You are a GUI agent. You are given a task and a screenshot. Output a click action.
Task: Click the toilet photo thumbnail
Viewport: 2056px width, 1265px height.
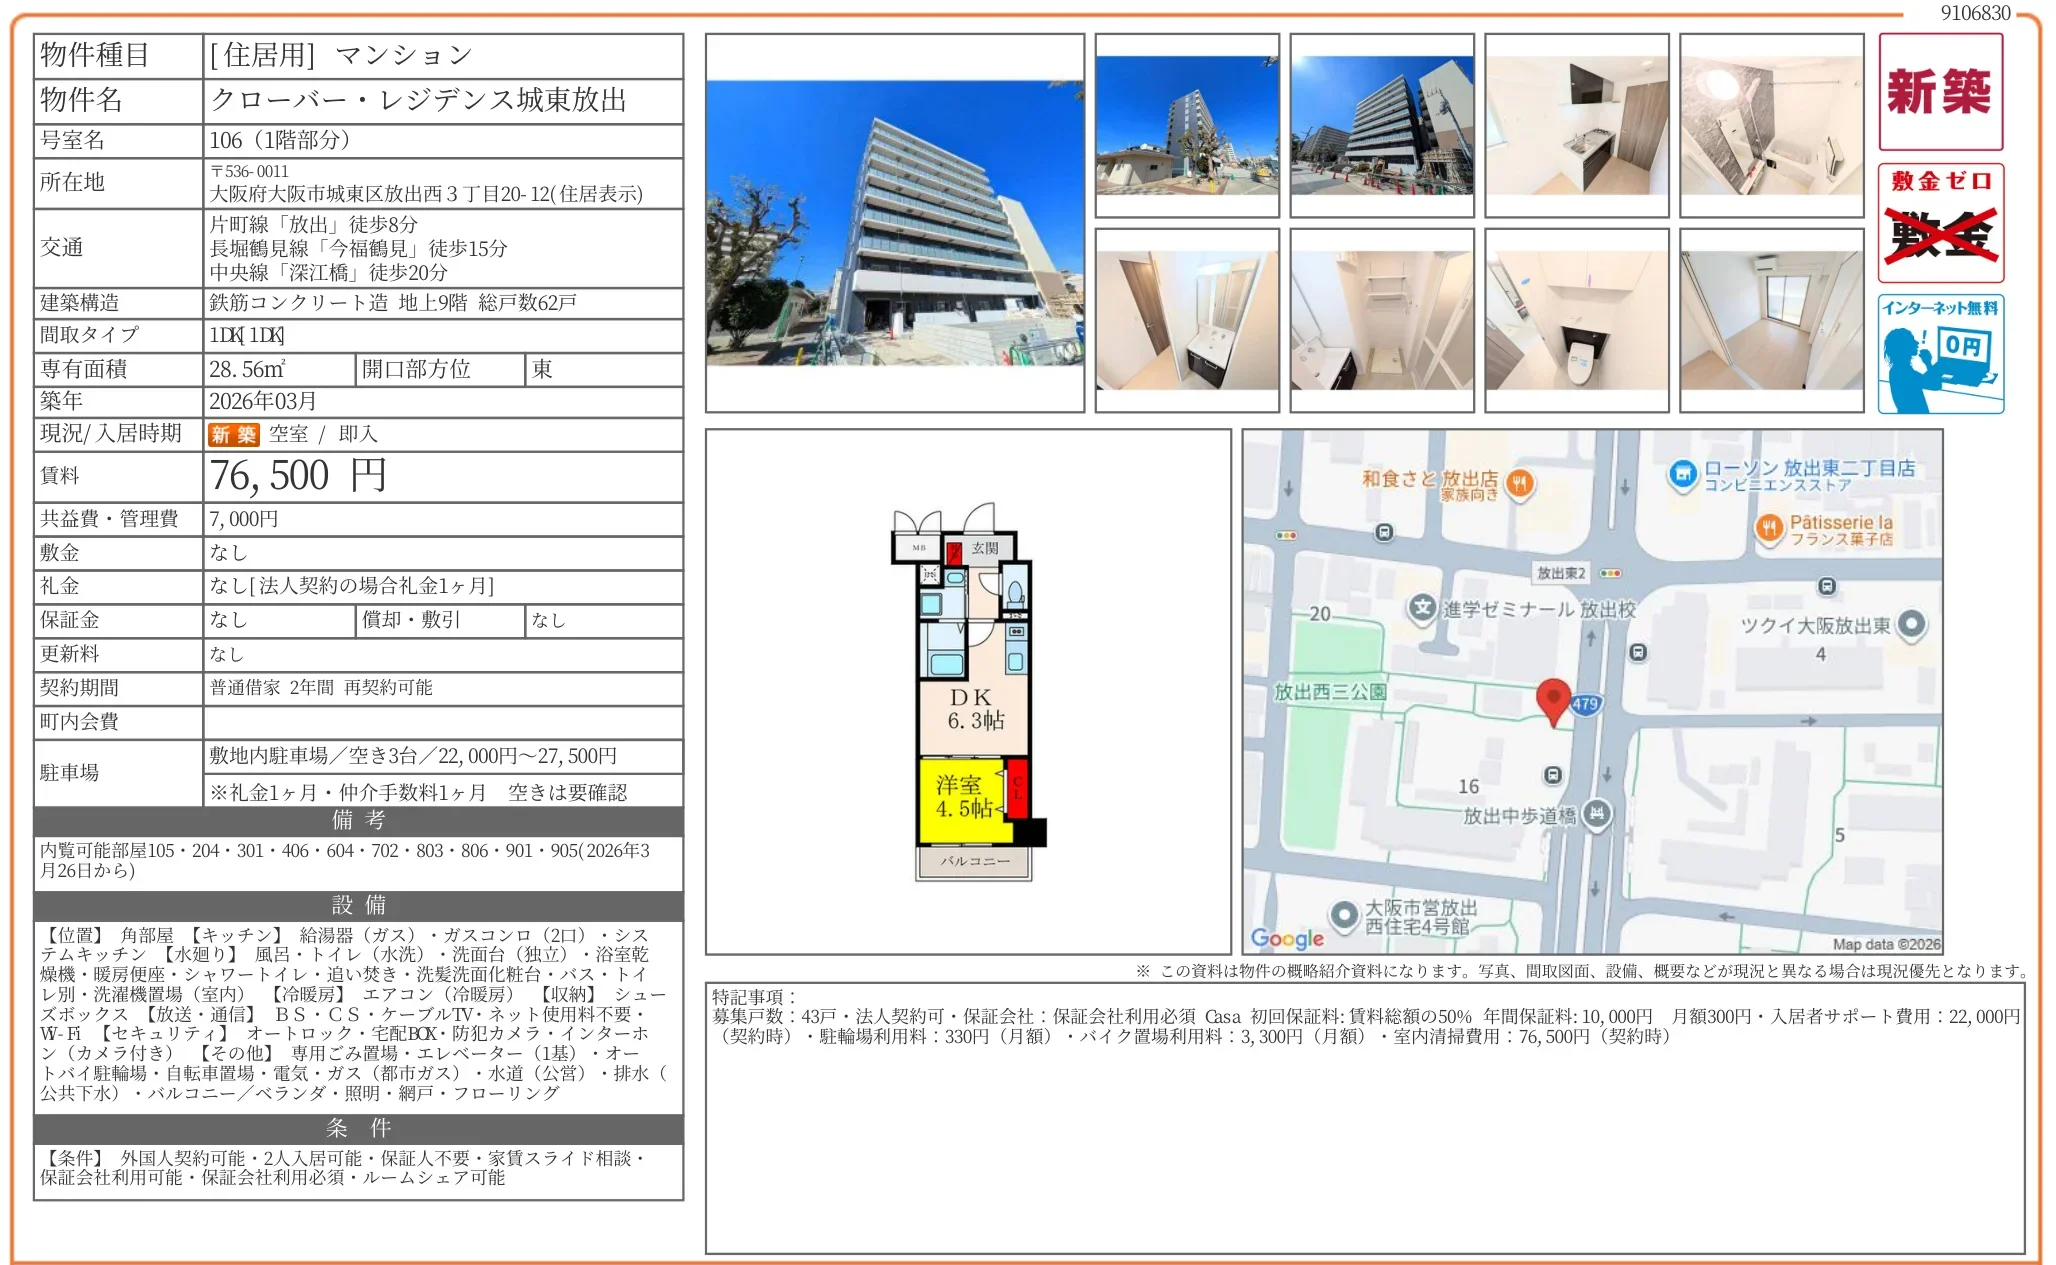click(x=1578, y=318)
